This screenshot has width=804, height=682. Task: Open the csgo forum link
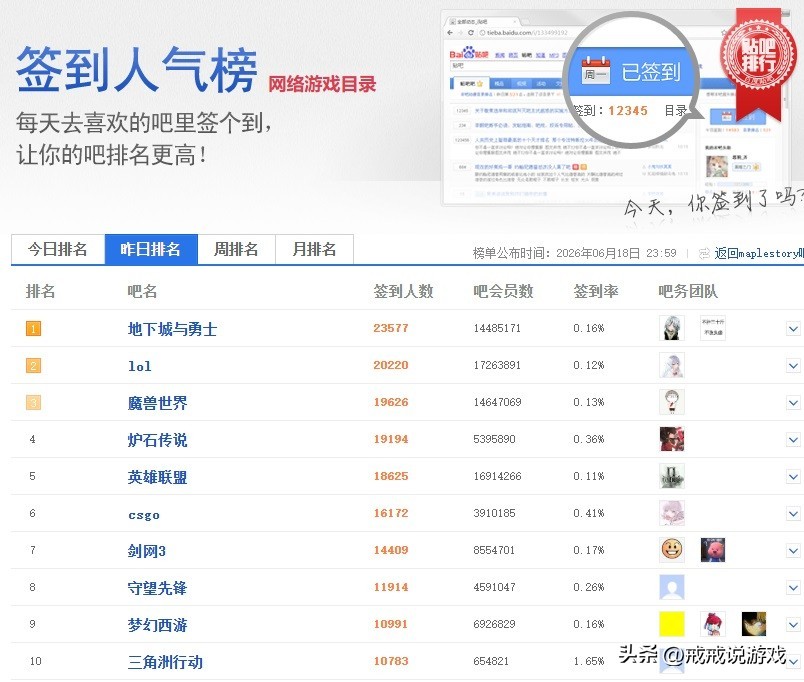click(144, 514)
